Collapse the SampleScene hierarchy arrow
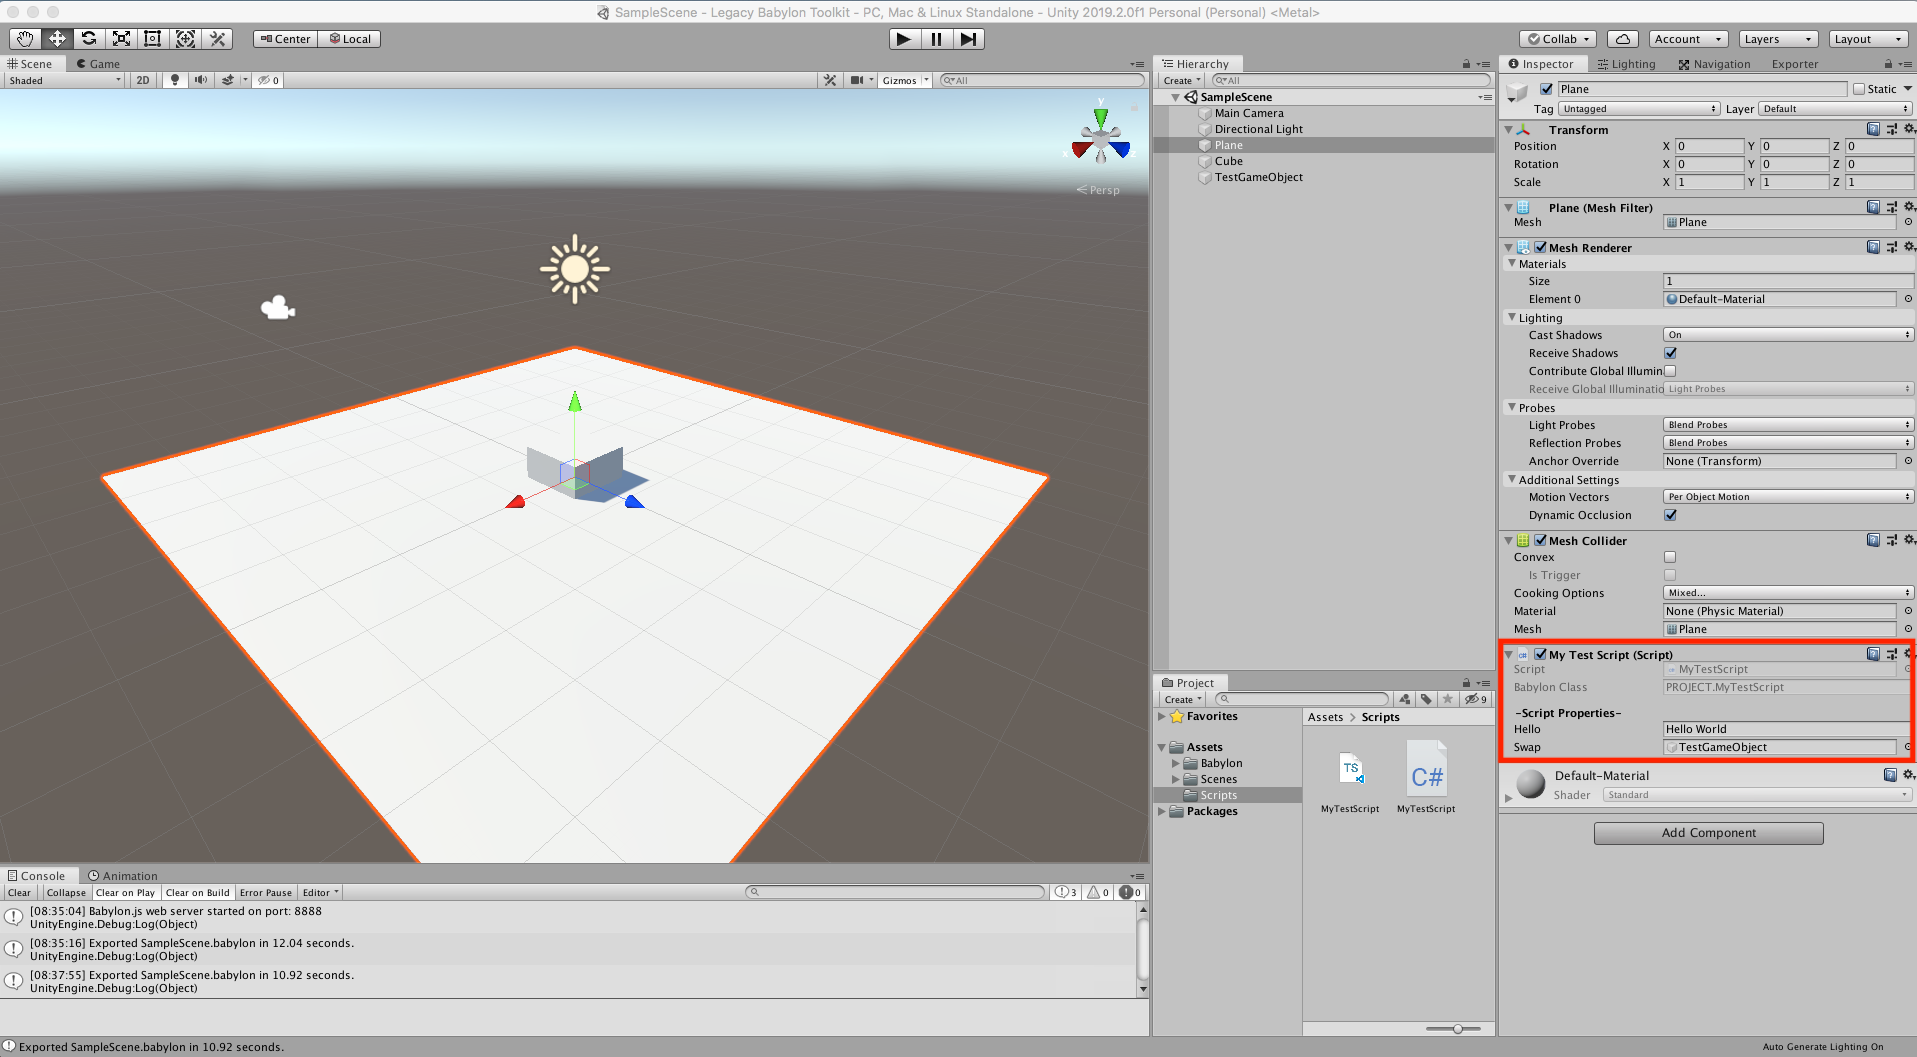Viewport: 1917px width, 1057px height. (1175, 97)
